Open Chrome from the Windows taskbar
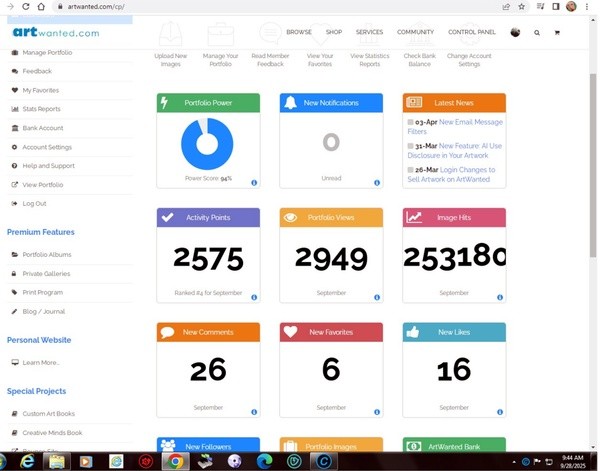 (x=175, y=458)
